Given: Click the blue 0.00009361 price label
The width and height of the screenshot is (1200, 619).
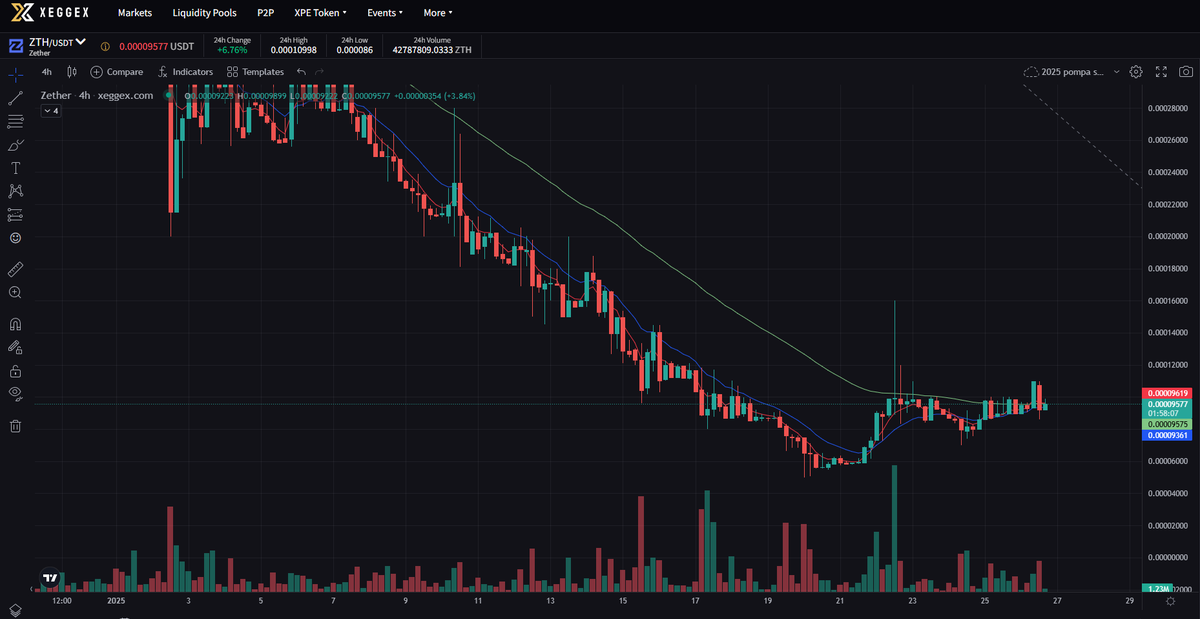Looking at the screenshot, I should coord(1165,435).
